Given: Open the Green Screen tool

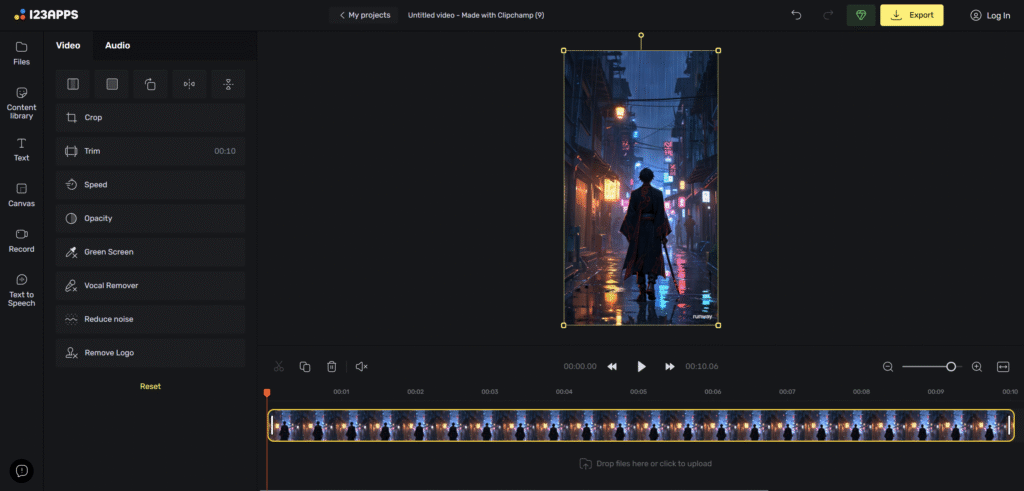Looking at the screenshot, I should pos(150,252).
